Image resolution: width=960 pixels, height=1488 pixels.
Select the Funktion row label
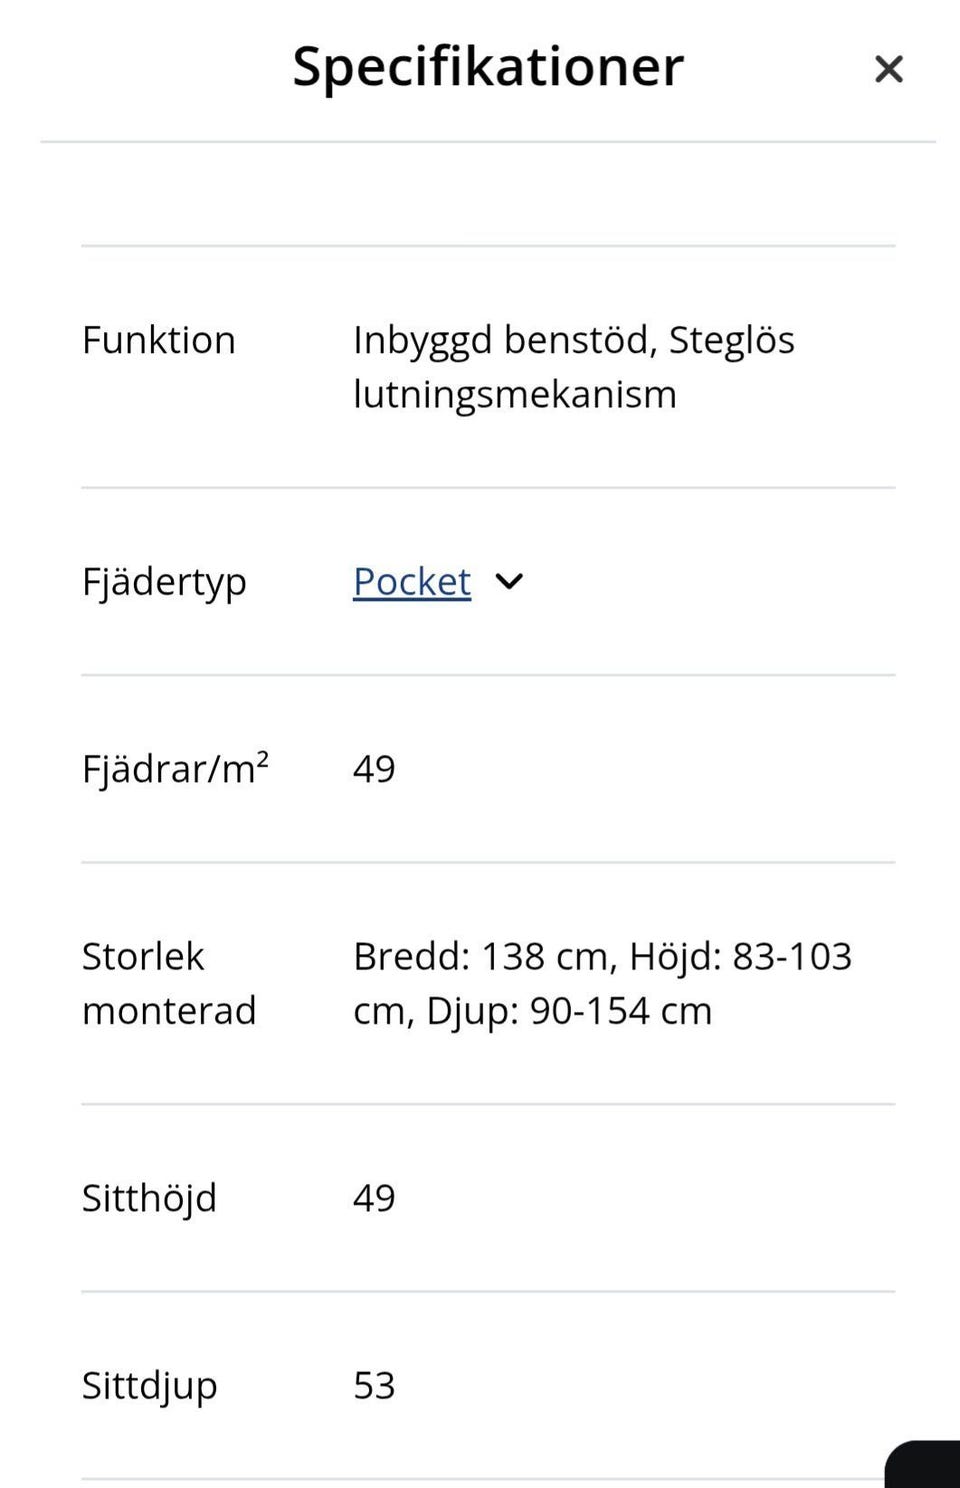pyautogui.click(x=158, y=341)
